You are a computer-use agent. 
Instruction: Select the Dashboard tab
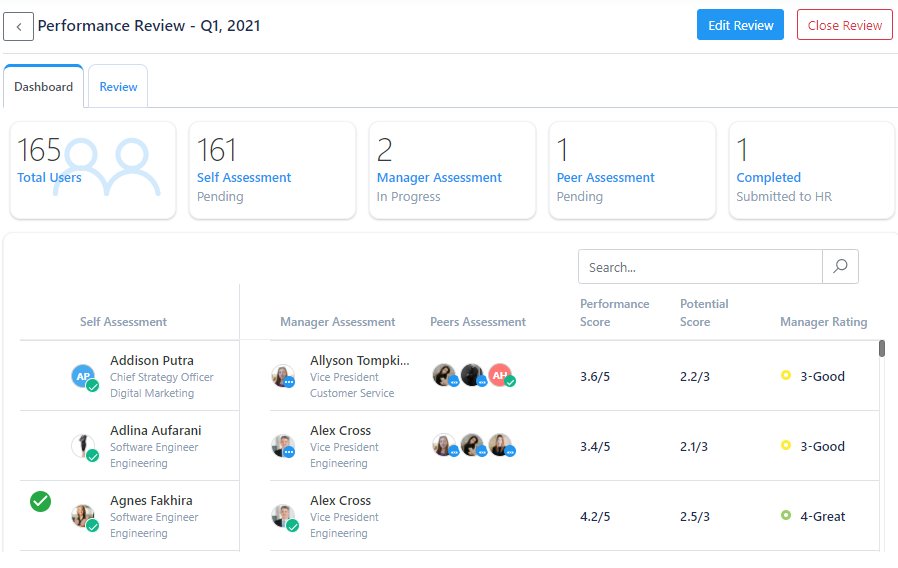coord(44,87)
